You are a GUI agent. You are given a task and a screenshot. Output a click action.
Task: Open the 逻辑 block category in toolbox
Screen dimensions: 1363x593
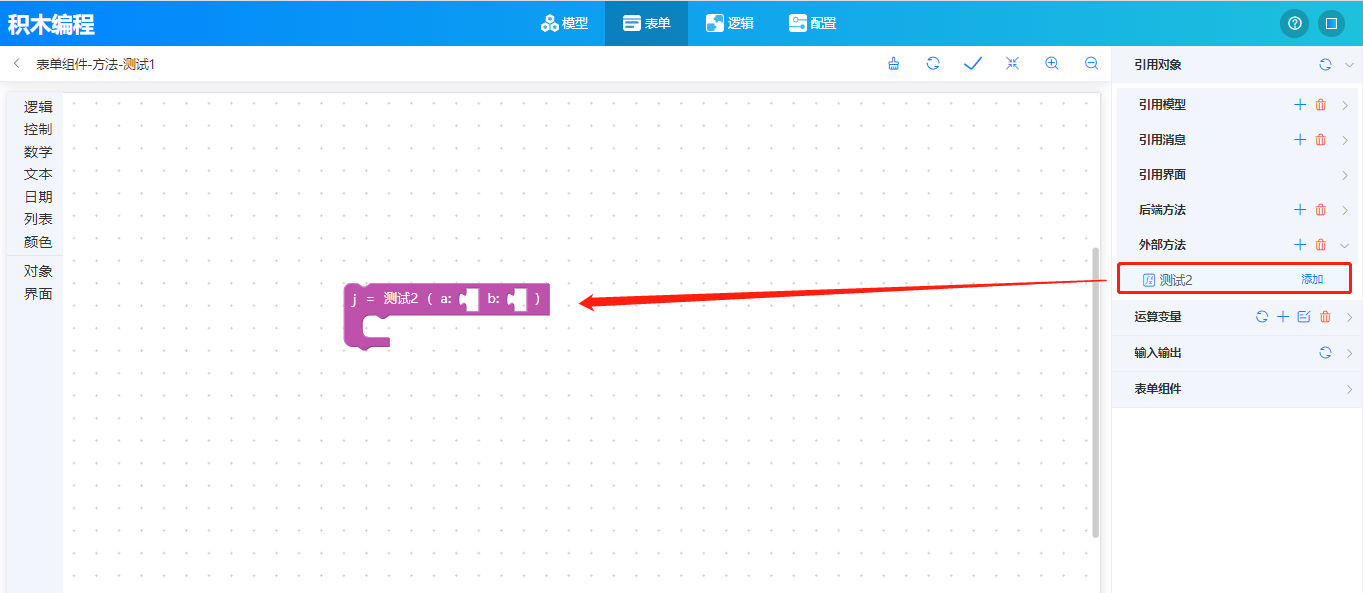point(38,106)
